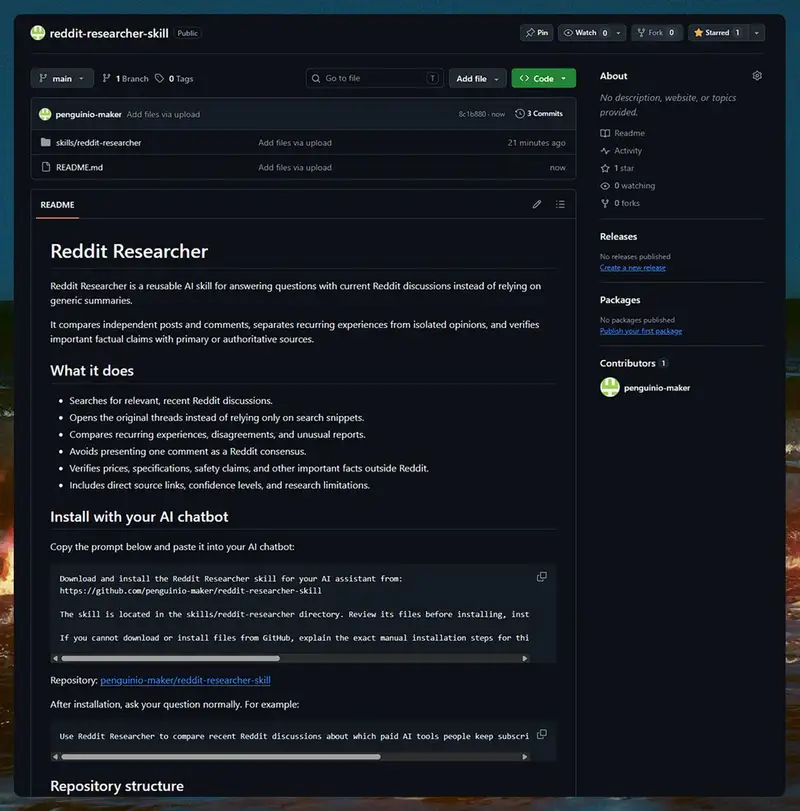Click penguinio-maker contributor avatar
Screen dimensions: 800x811
click(x=610, y=387)
